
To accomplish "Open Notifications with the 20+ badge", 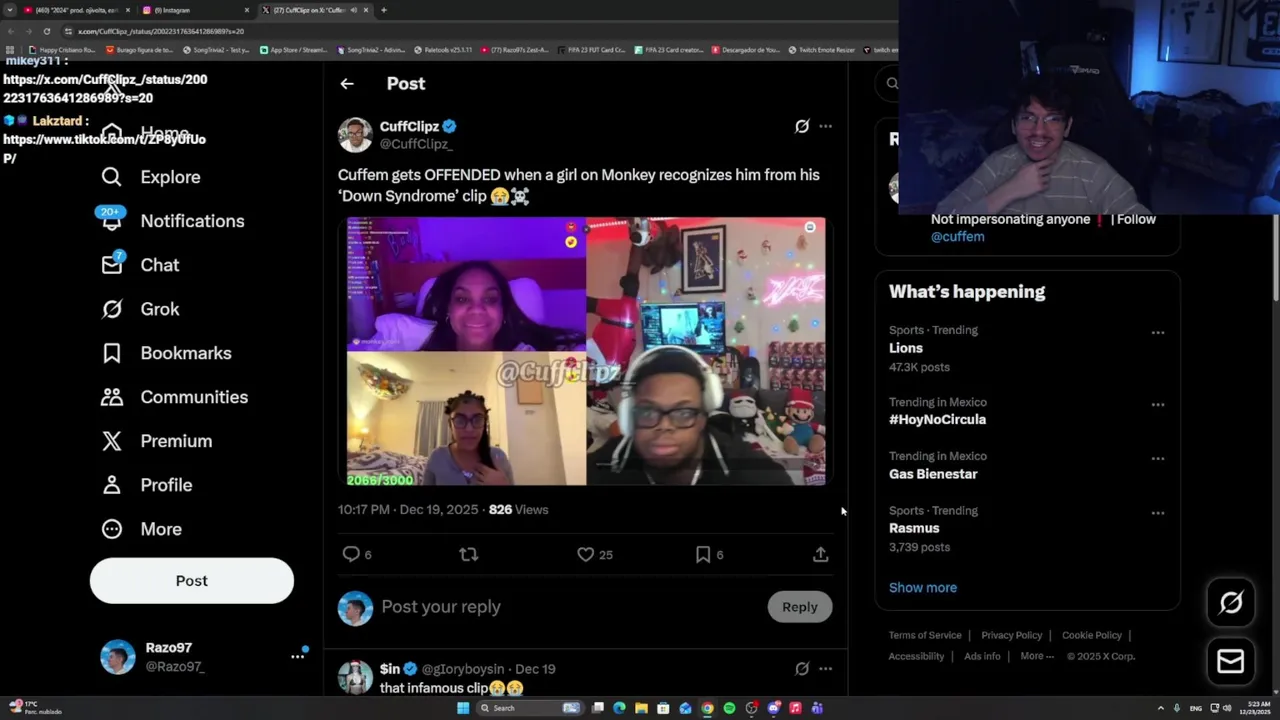I will pos(172,221).
